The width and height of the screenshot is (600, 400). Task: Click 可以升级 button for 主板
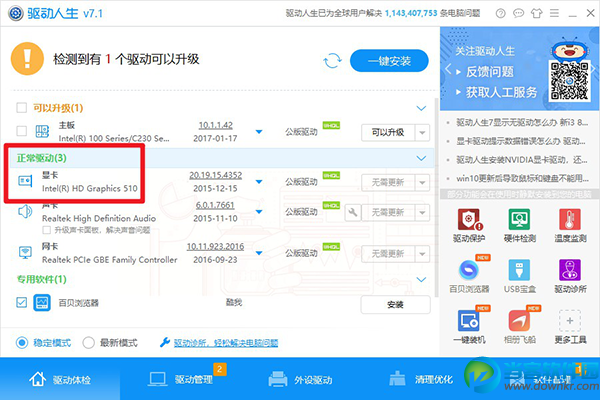(388, 132)
